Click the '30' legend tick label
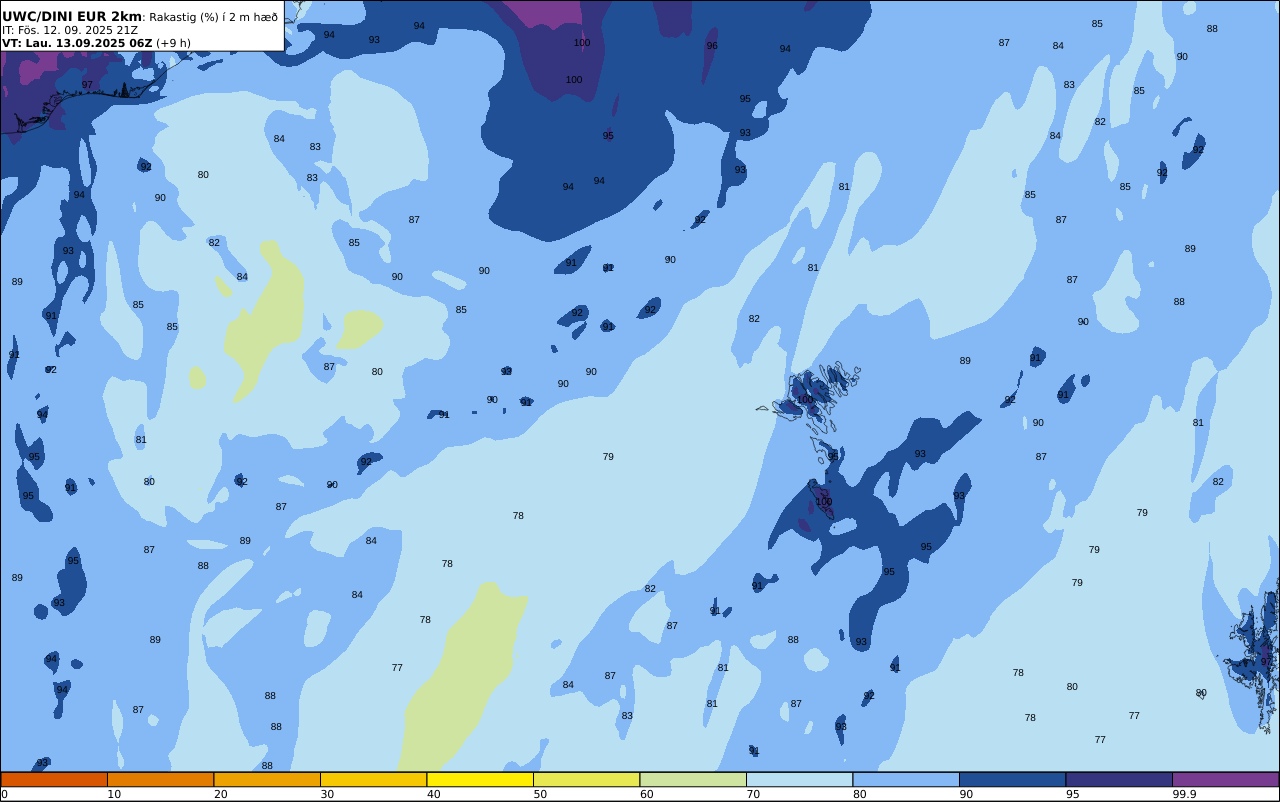Viewport: 1280px width, 802px height. pyautogui.click(x=327, y=794)
